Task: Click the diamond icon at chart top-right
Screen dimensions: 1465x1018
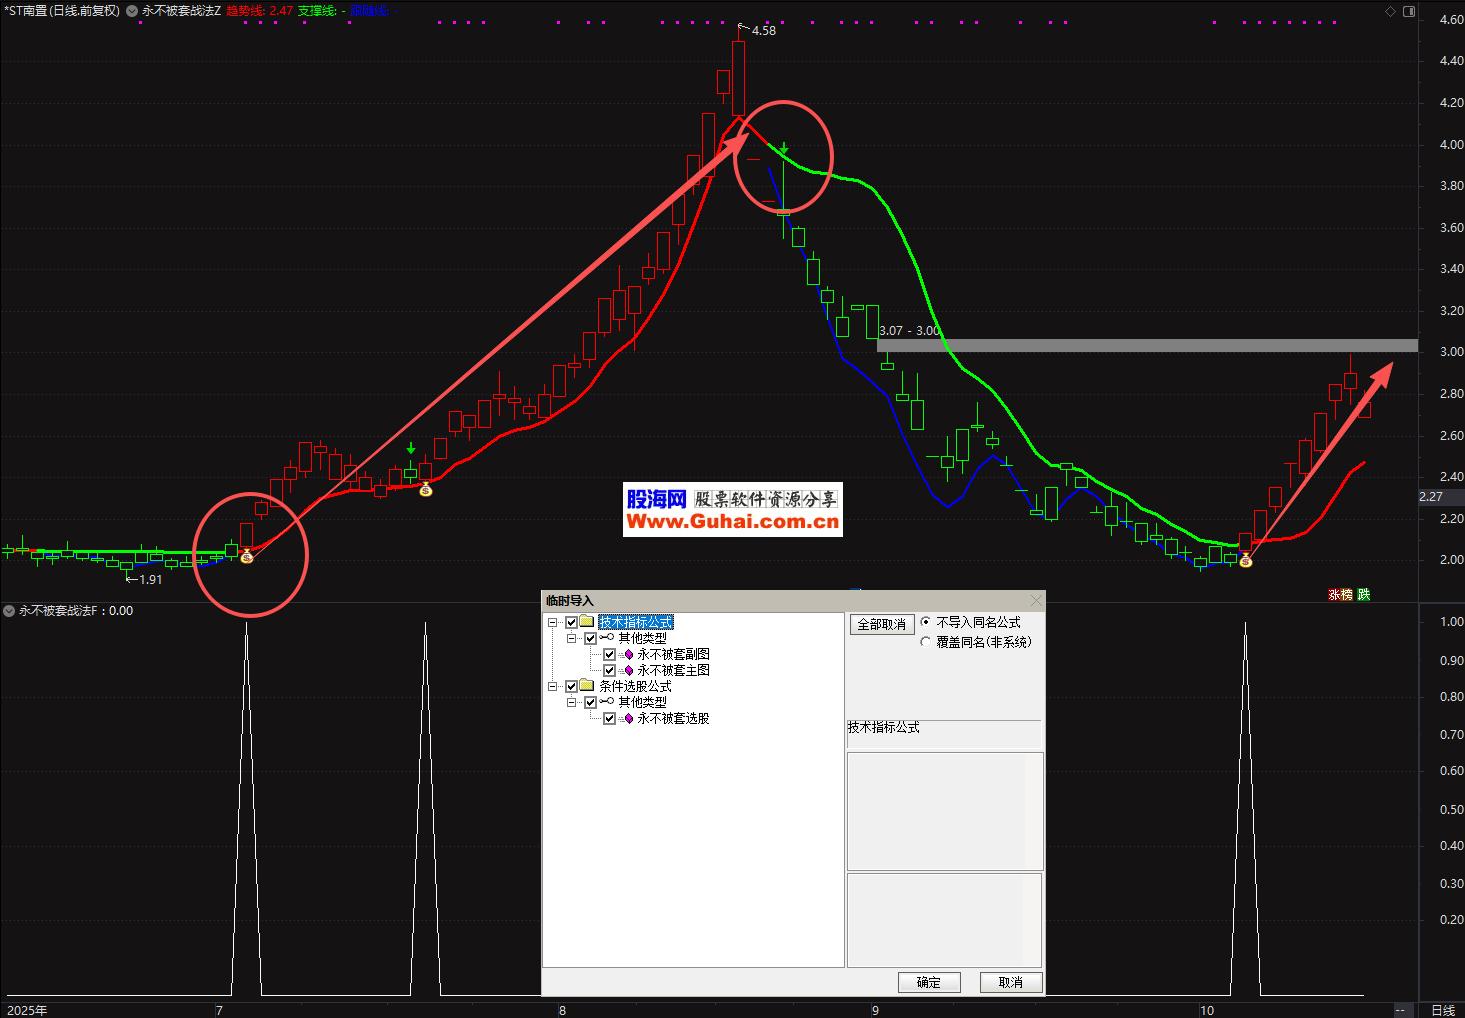Action: [x=1390, y=11]
